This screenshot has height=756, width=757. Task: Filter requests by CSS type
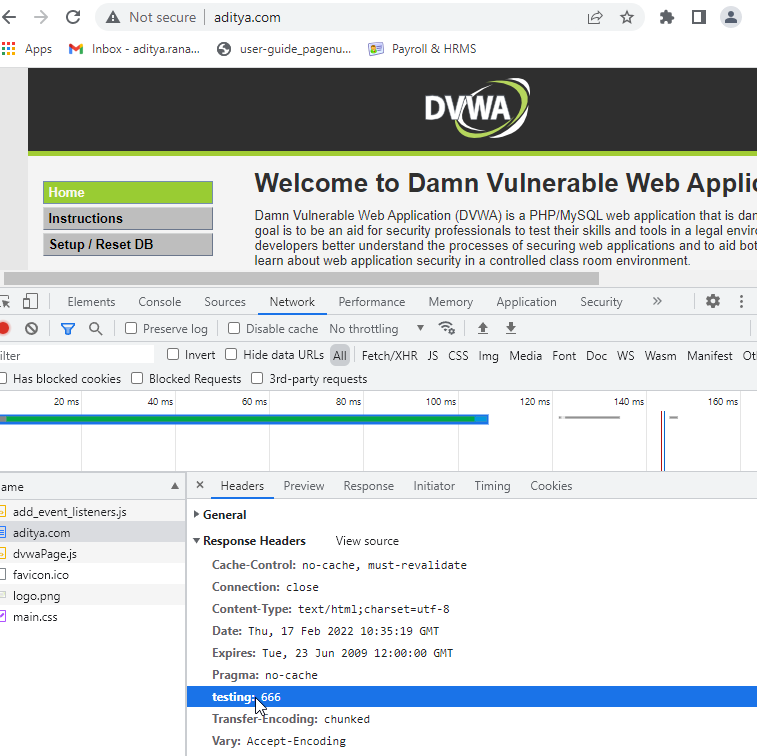(x=458, y=355)
